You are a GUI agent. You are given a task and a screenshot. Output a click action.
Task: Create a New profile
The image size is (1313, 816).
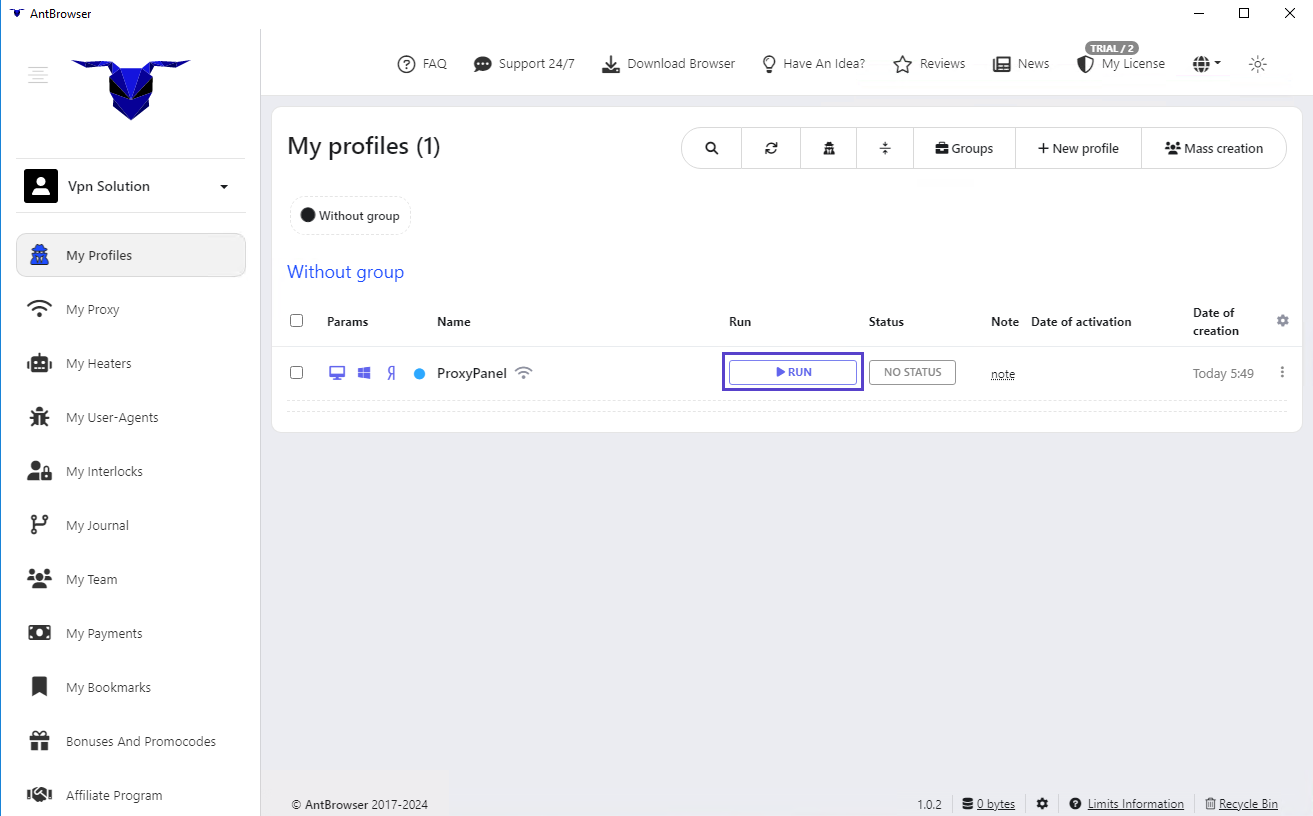(x=1078, y=147)
